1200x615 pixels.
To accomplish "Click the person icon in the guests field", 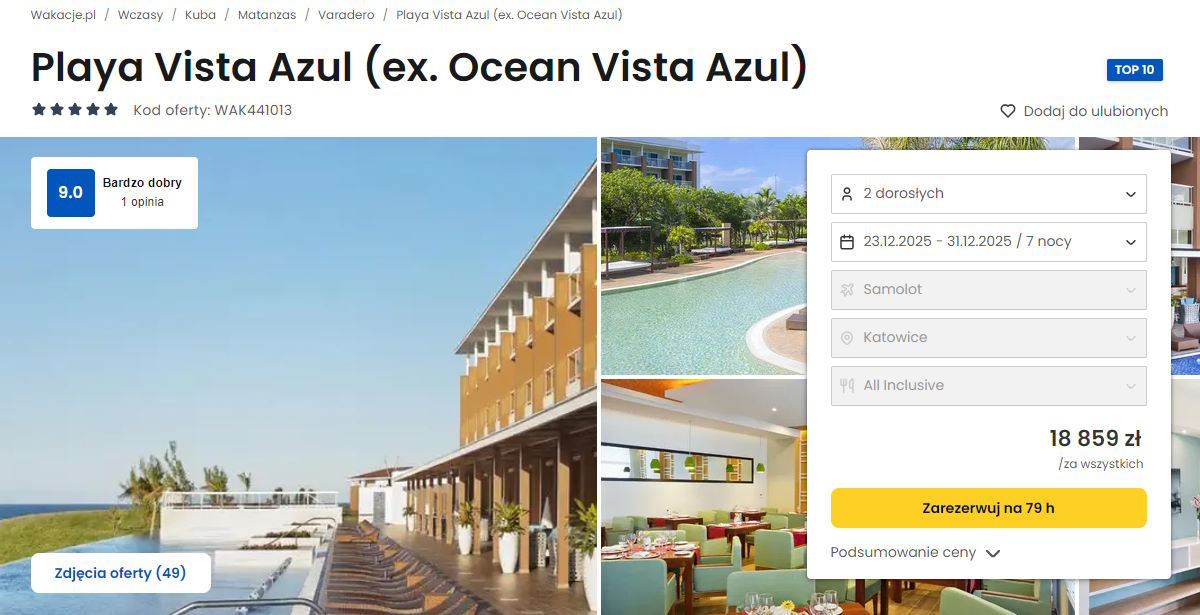I will 847,194.
